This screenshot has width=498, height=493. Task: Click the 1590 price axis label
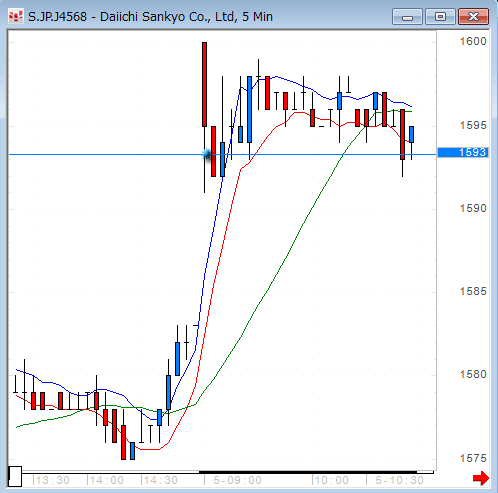coord(473,208)
